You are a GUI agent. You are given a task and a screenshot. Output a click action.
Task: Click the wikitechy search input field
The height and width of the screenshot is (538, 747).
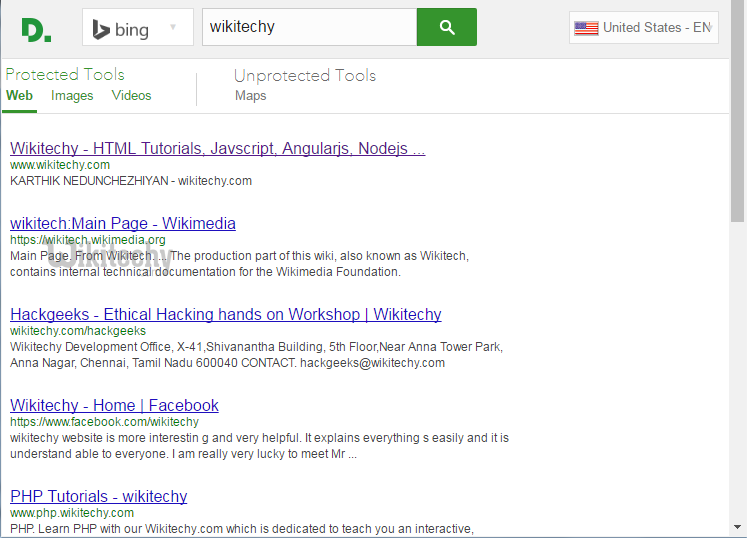point(308,27)
